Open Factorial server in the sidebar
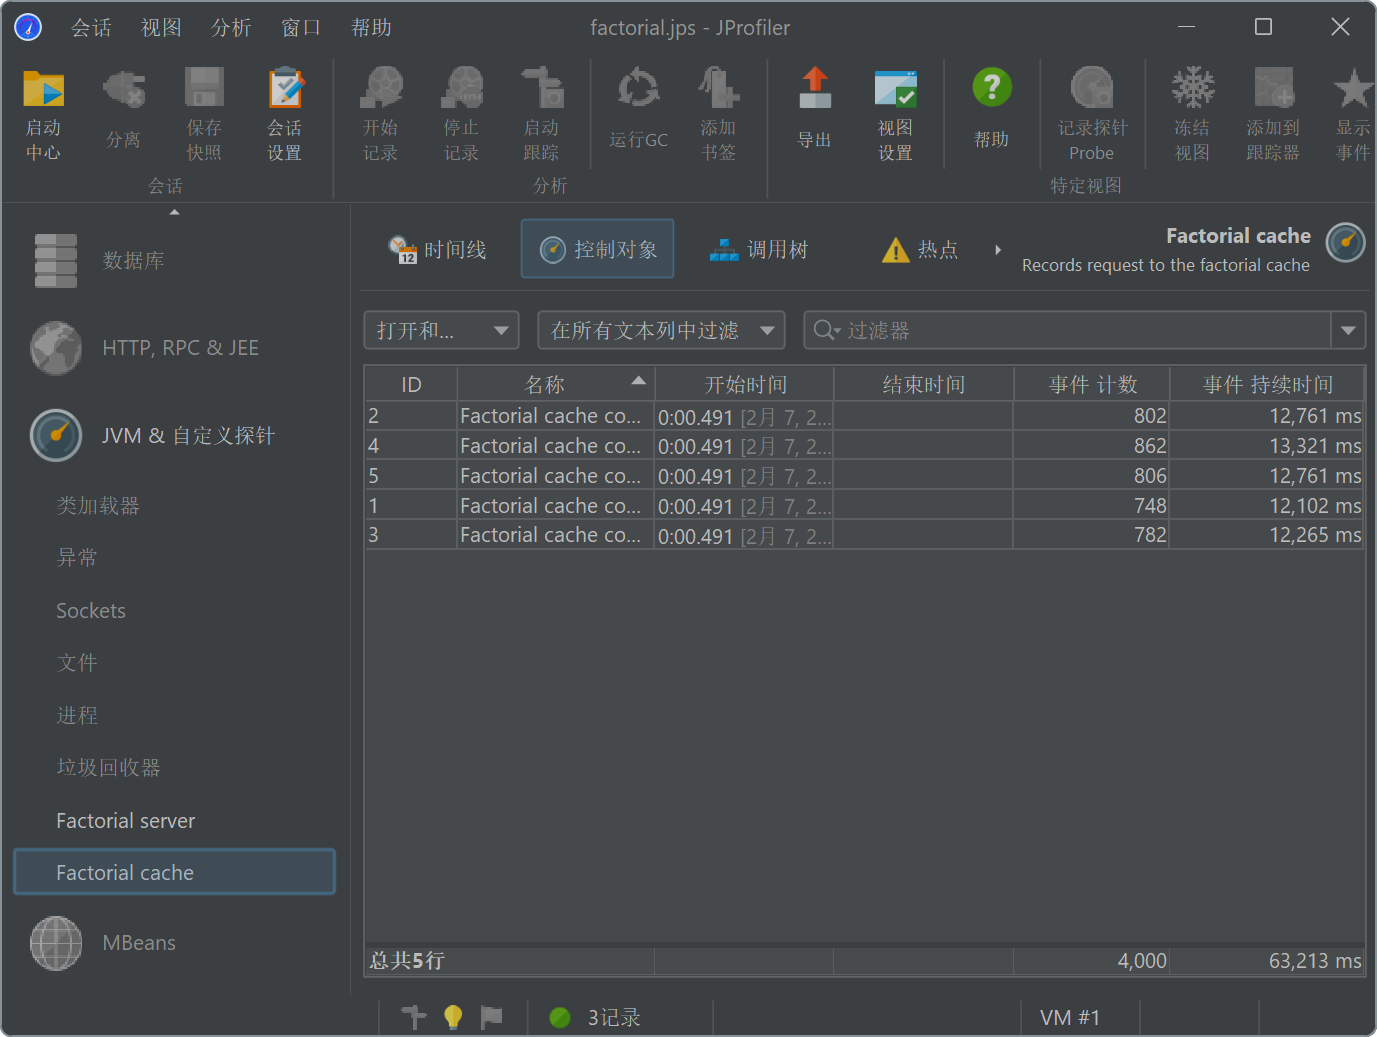 click(x=125, y=821)
